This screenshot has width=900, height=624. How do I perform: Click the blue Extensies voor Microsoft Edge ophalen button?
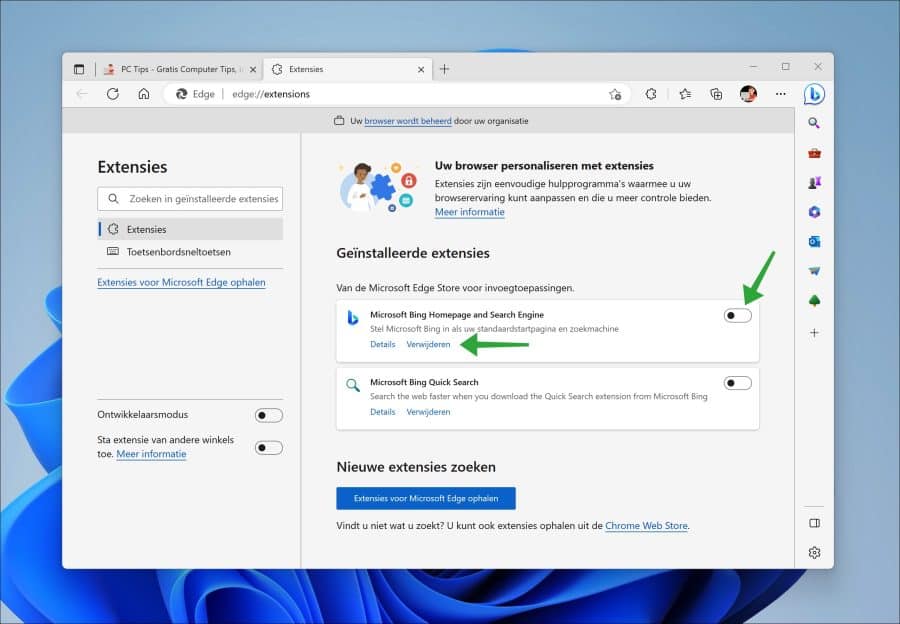click(x=426, y=498)
